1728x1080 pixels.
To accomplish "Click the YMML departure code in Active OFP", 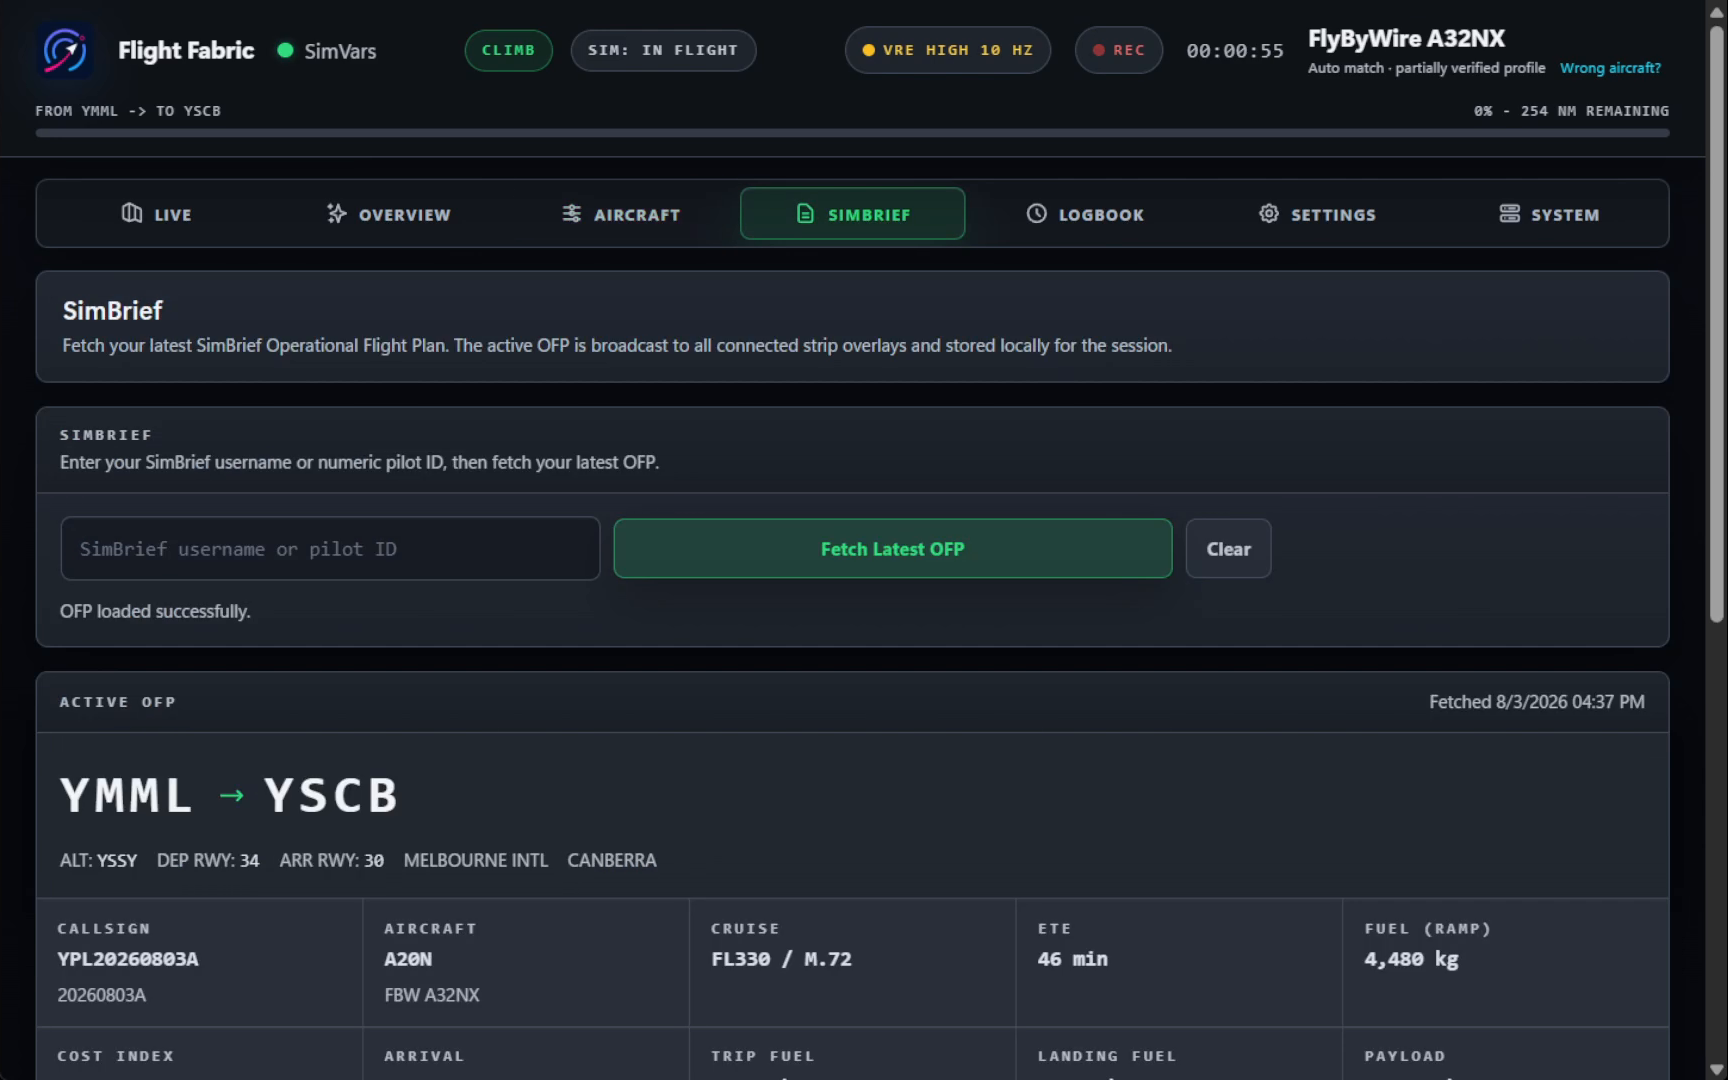I will (126, 796).
